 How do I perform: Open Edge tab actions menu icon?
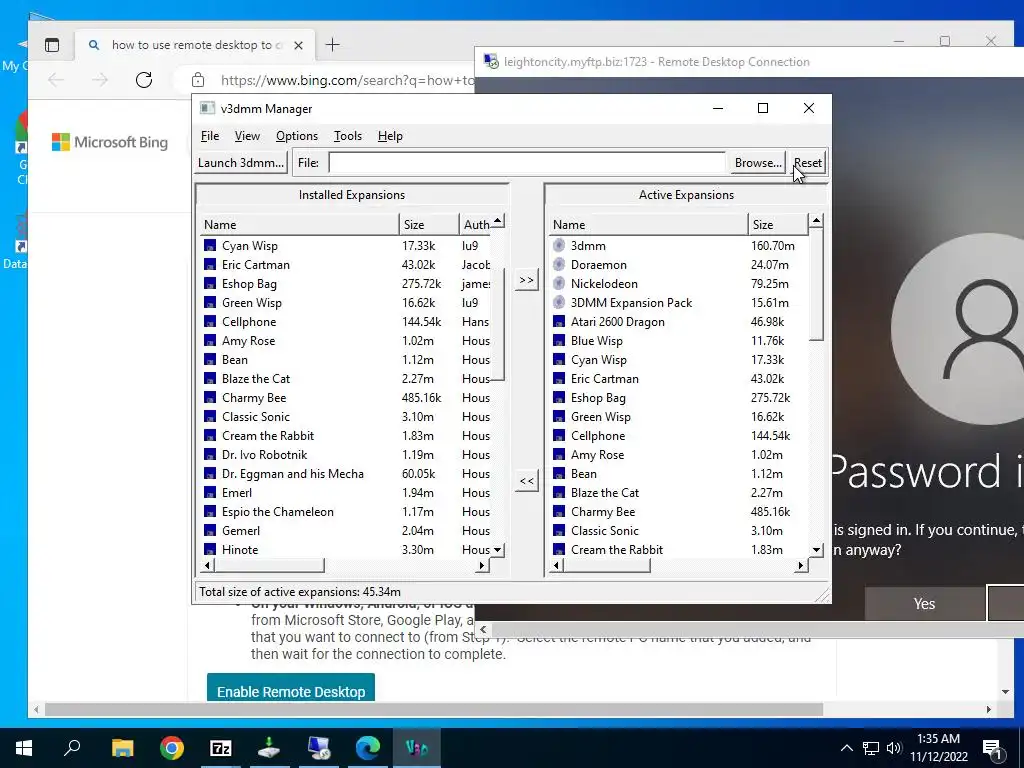coord(52,45)
